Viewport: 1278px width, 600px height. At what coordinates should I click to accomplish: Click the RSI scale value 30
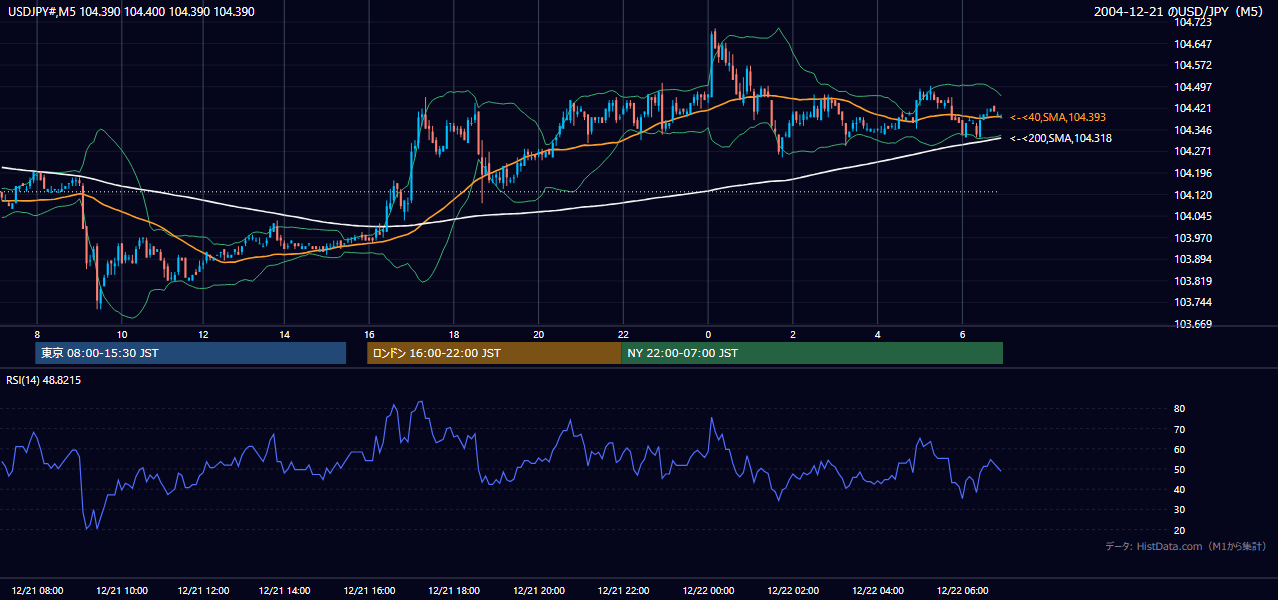click(x=1180, y=510)
